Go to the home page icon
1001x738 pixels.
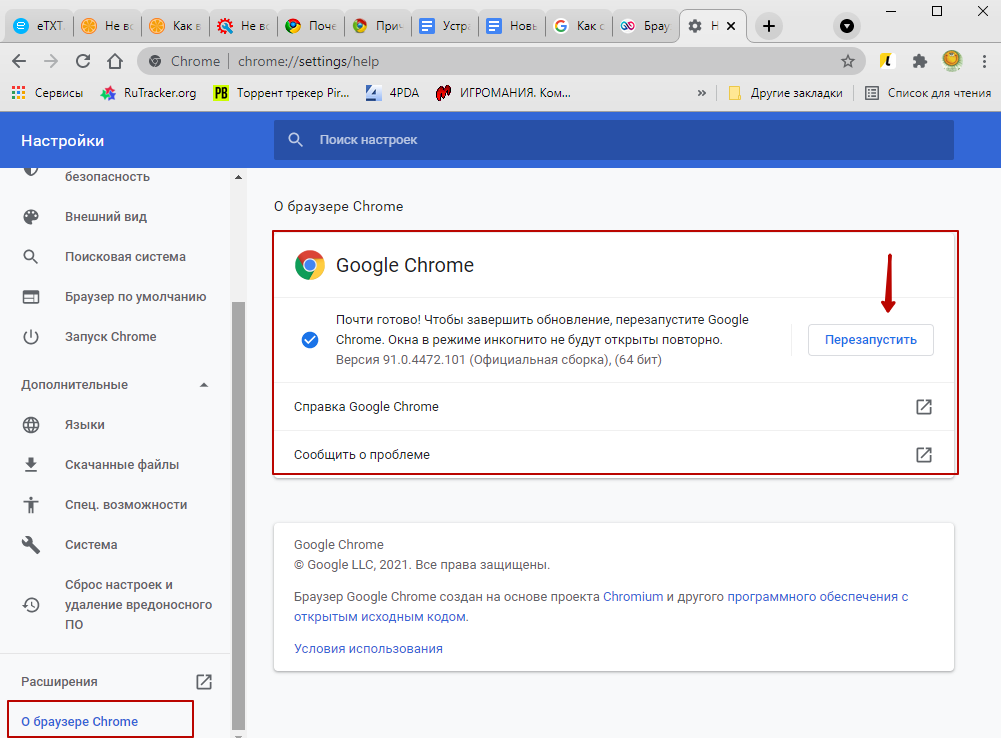tap(115, 61)
